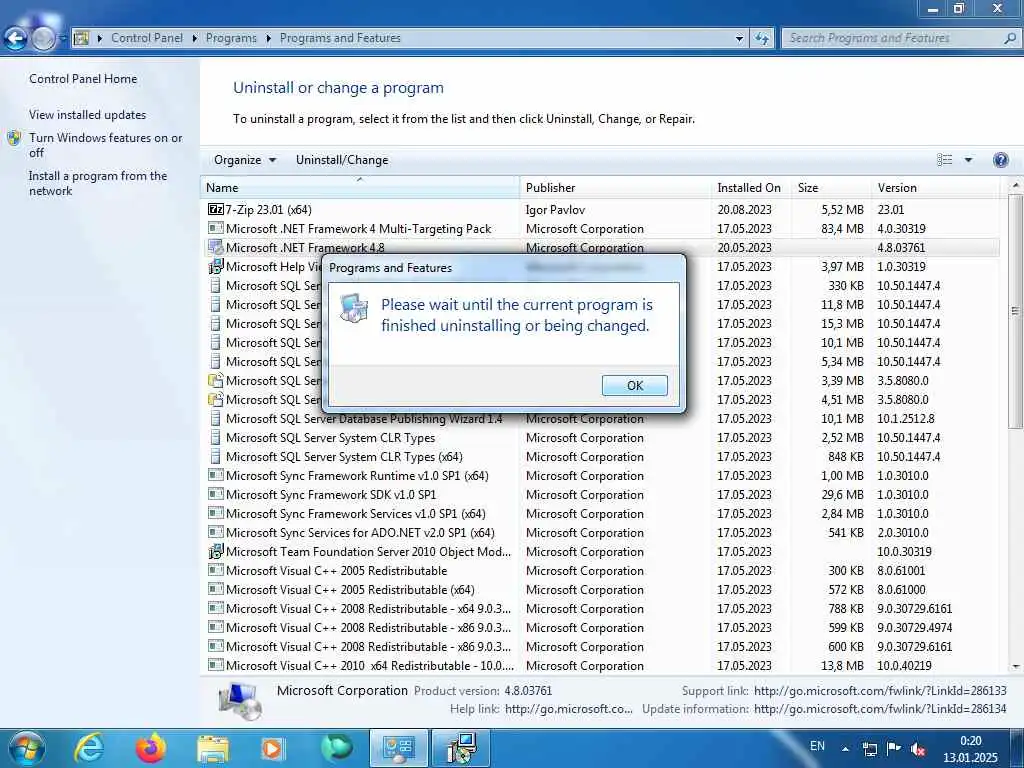Open the Support link URL ending 286133
The width and height of the screenshot is (1024, 768).
tap(880, 690)
